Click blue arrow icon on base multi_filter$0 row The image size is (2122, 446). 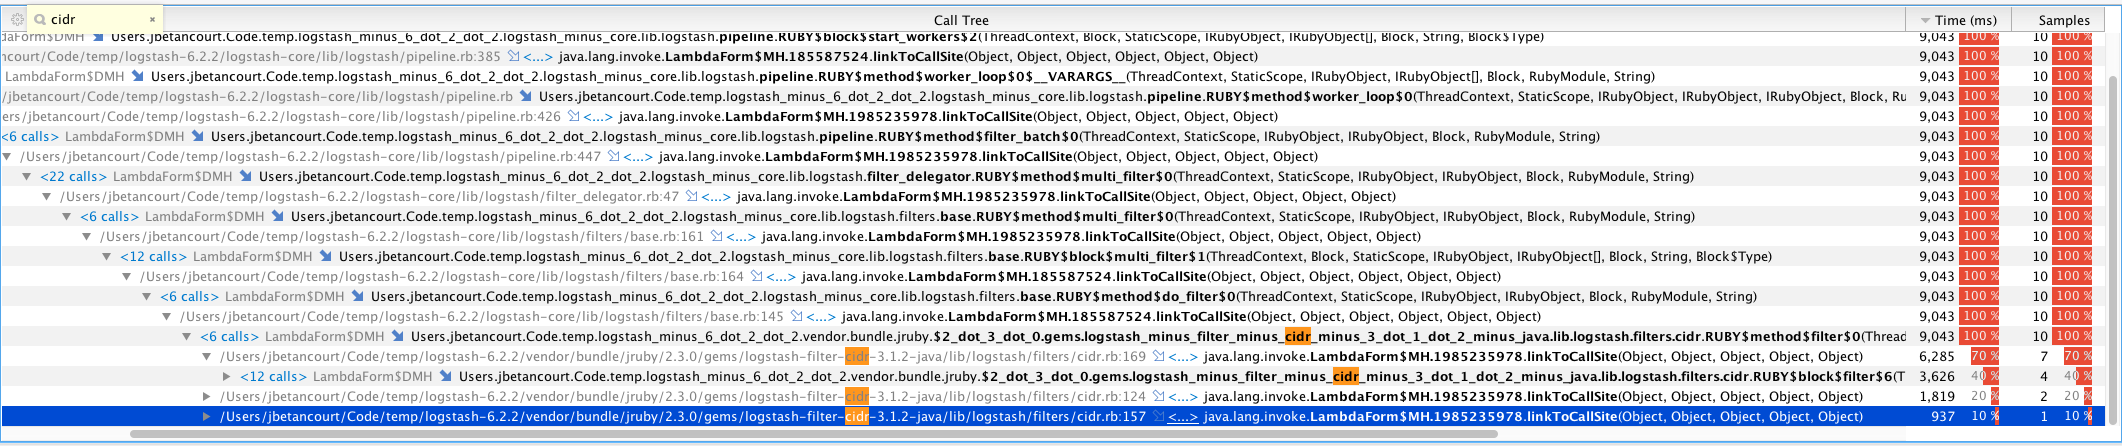278,217
